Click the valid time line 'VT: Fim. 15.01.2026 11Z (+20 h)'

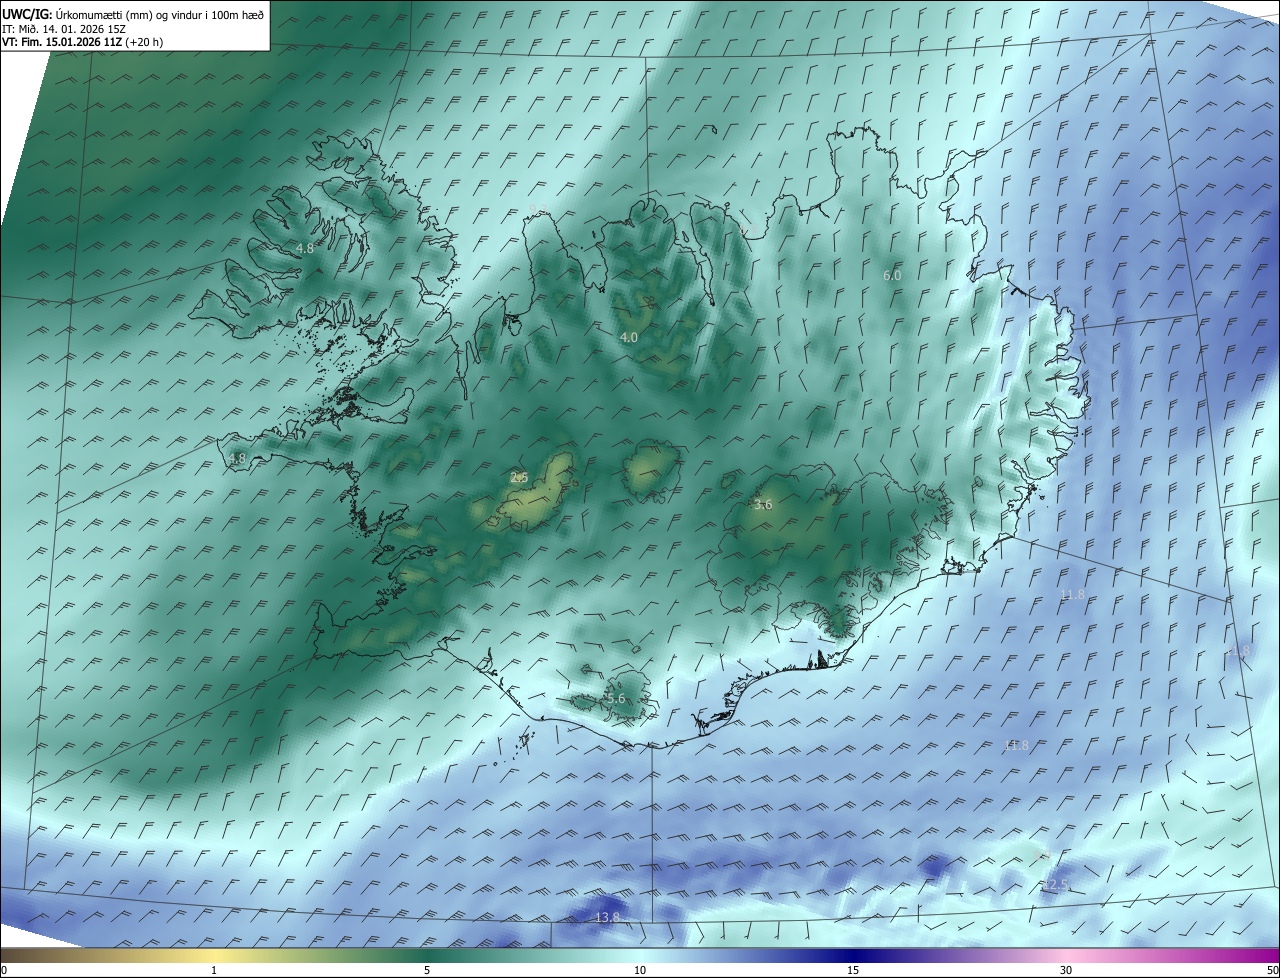83,42
